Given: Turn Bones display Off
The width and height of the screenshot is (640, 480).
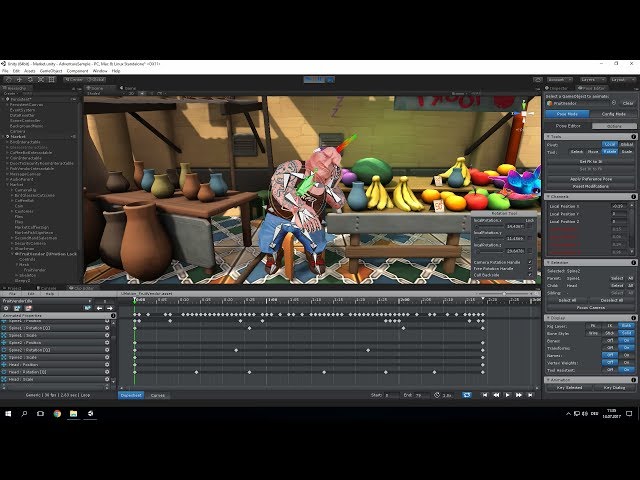Looking at the screenshot, I should (x=610, y=340).
